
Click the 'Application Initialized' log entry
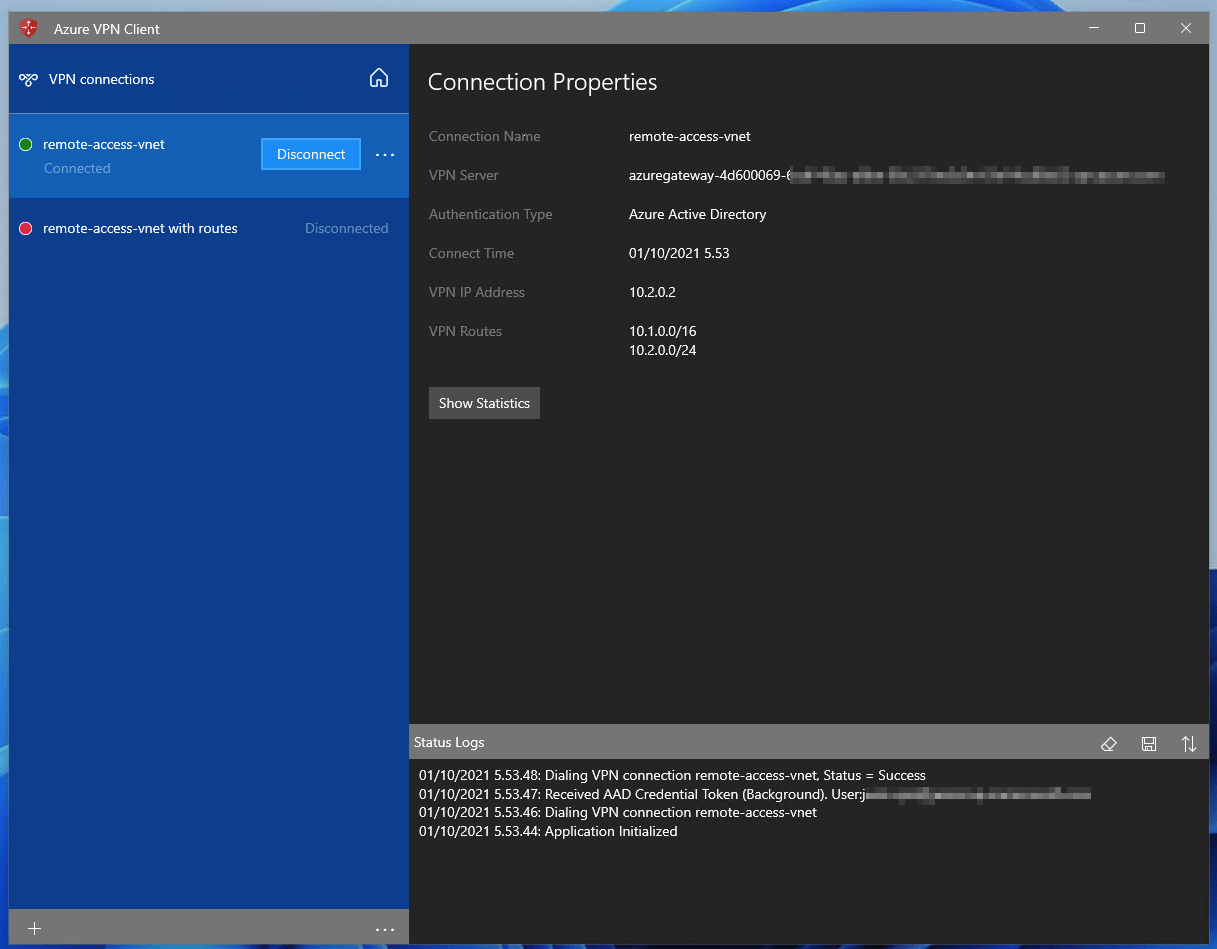click(x=548, y=831)
